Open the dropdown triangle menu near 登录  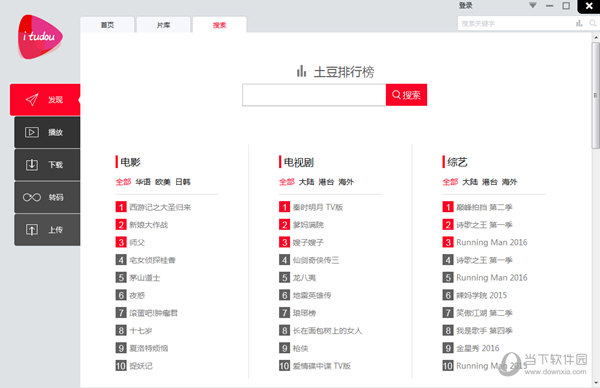tap(533, 5)
